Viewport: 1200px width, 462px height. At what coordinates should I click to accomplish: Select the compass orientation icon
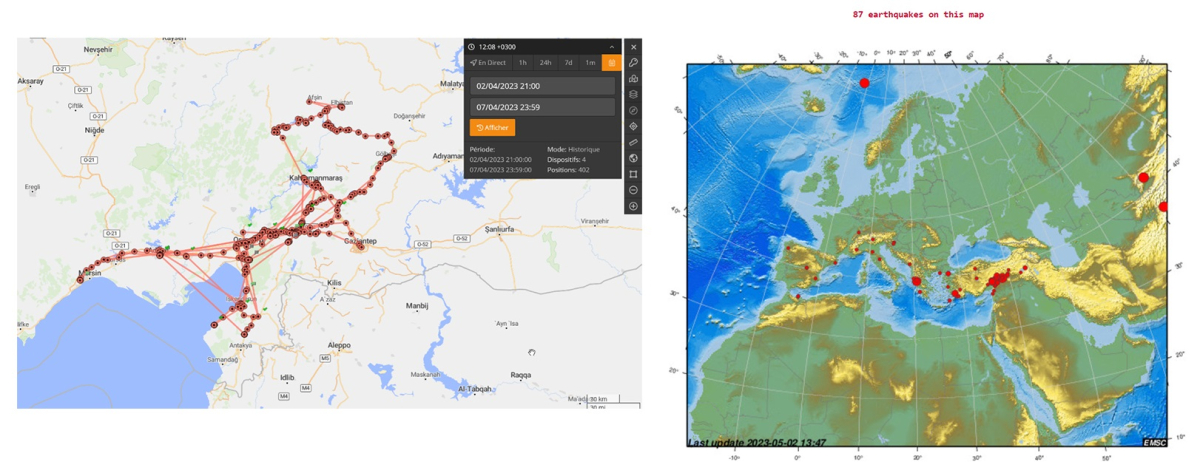(x=633, y=111)
